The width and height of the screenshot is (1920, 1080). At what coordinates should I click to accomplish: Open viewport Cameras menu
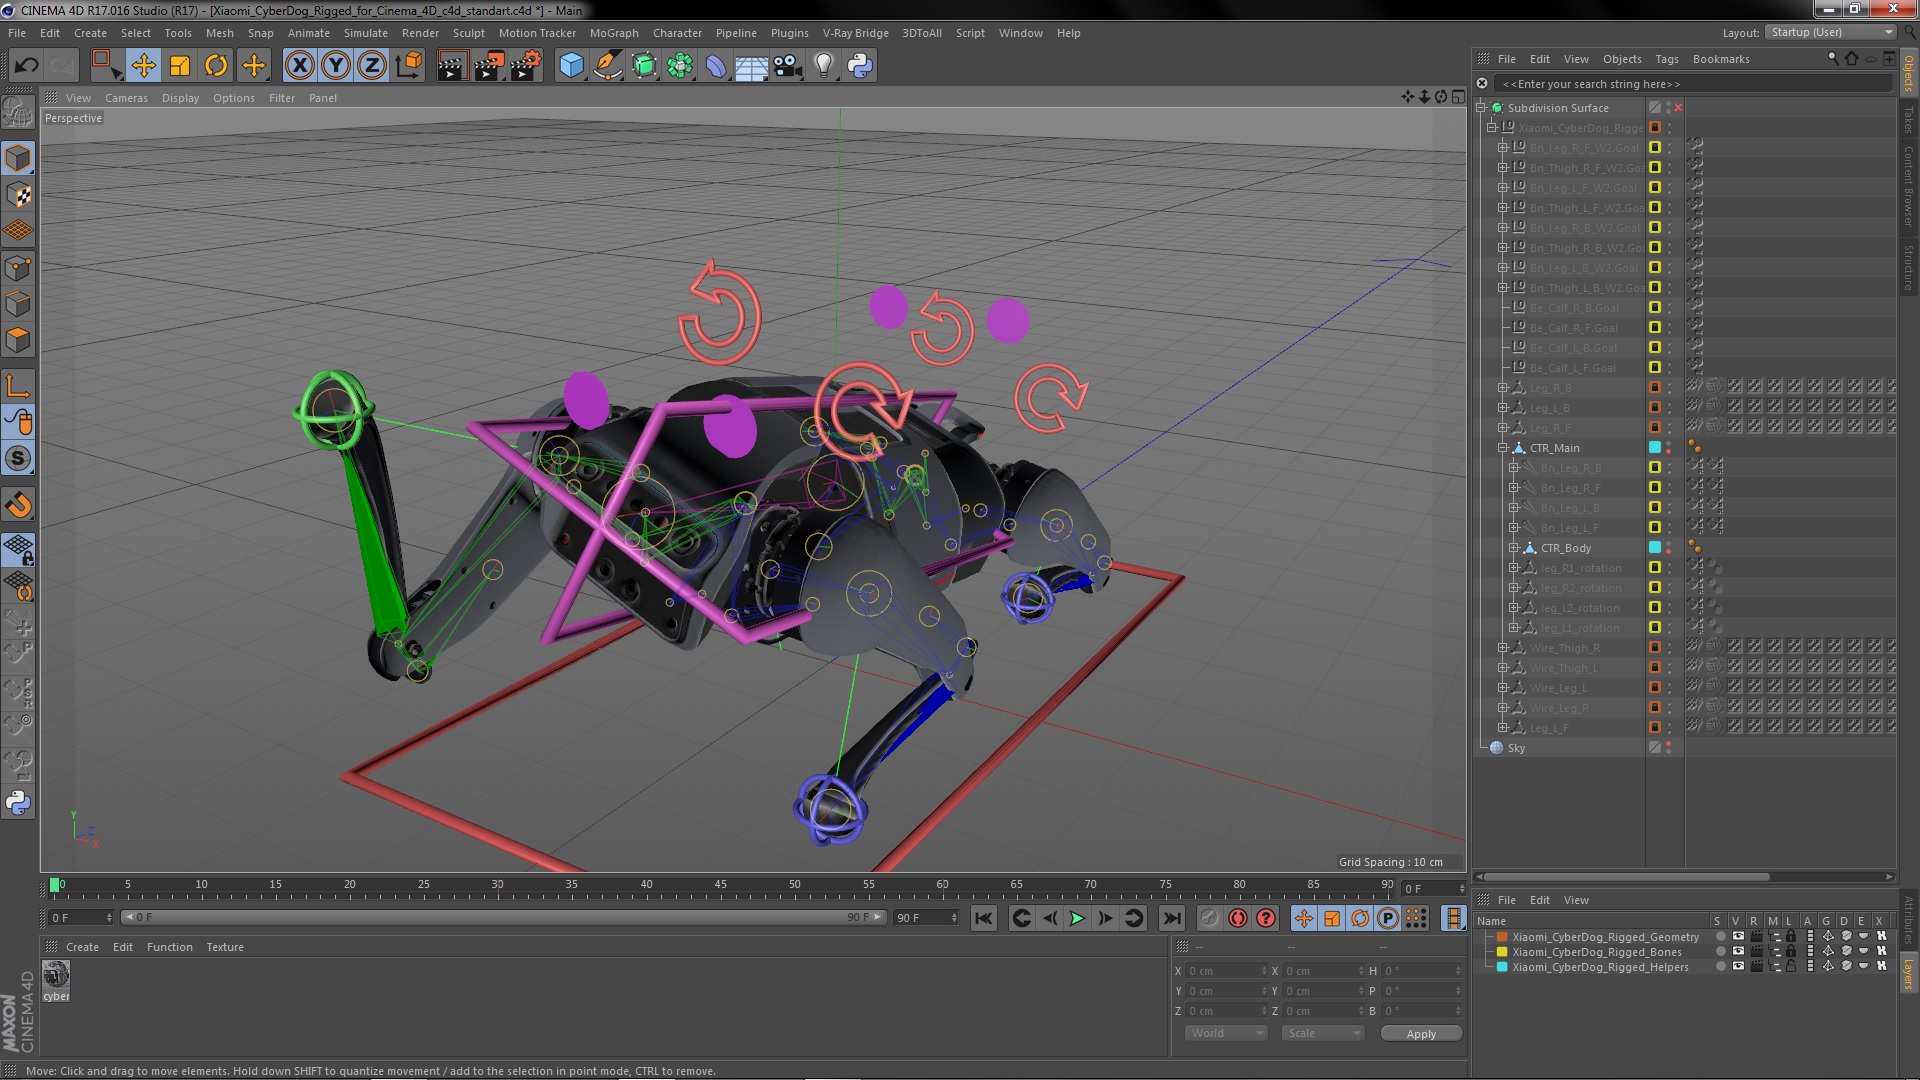click(x=126, y=98)
